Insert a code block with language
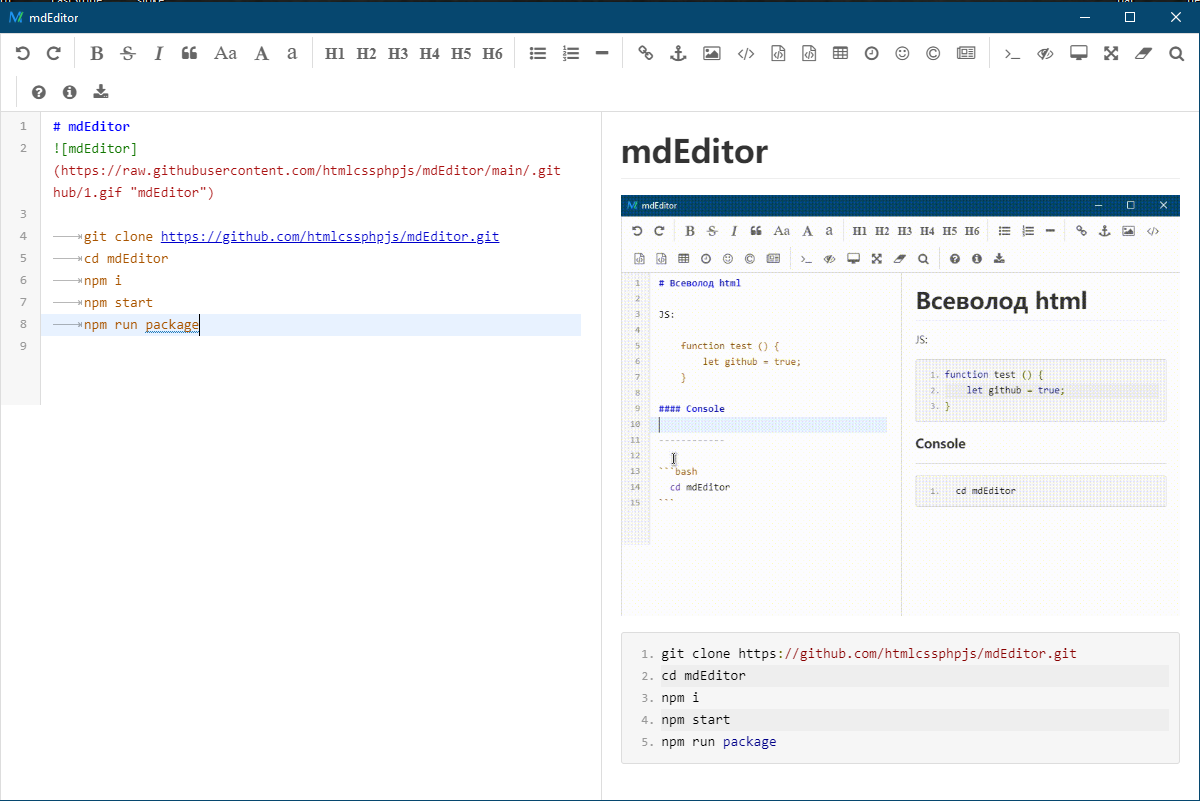Screen dimensions: 1200x801 coord(809,54)
